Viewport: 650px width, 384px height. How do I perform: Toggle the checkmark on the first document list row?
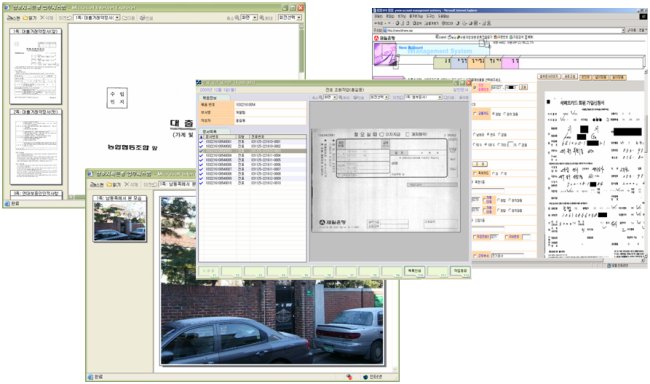click(x=201, y=142)
